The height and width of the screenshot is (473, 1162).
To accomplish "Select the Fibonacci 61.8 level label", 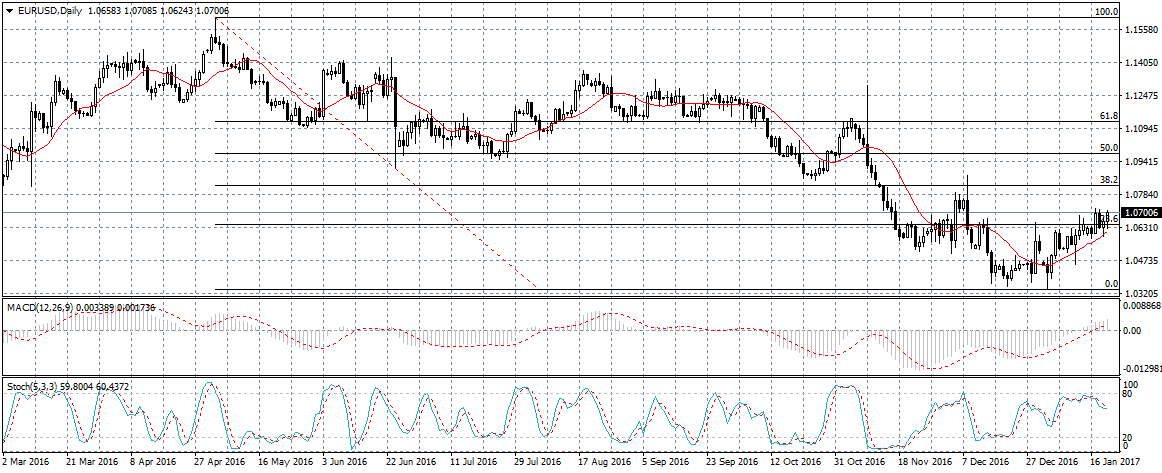I will [1107, 116].
